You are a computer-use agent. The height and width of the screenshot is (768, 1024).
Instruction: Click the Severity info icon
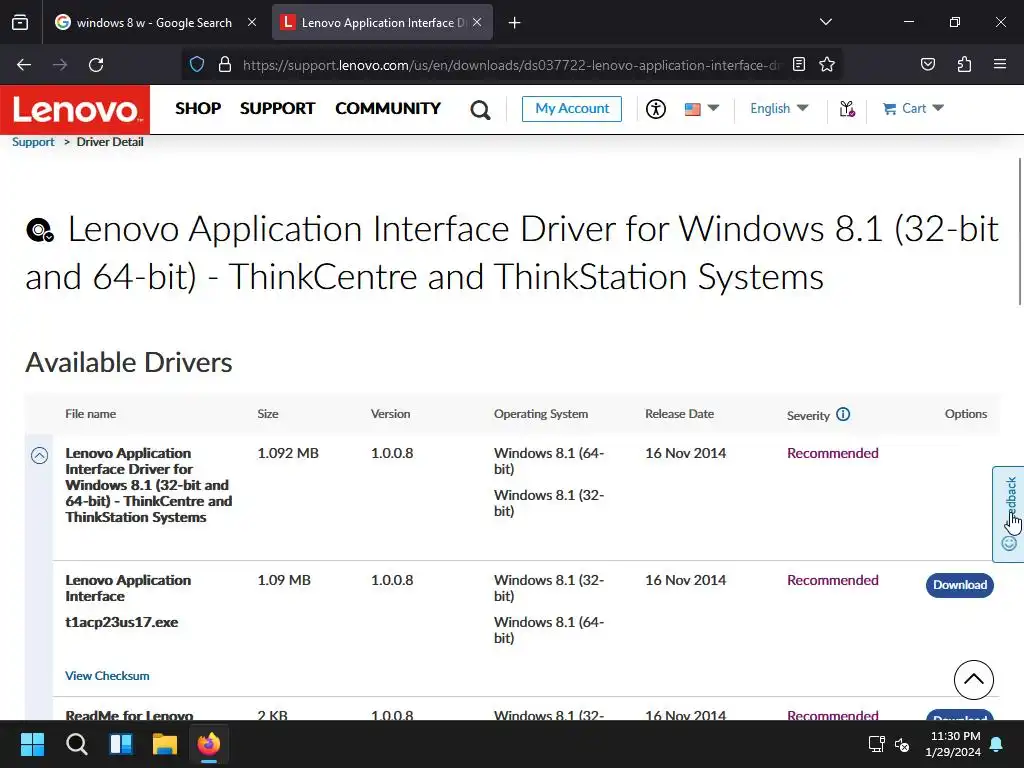point(843,414)
